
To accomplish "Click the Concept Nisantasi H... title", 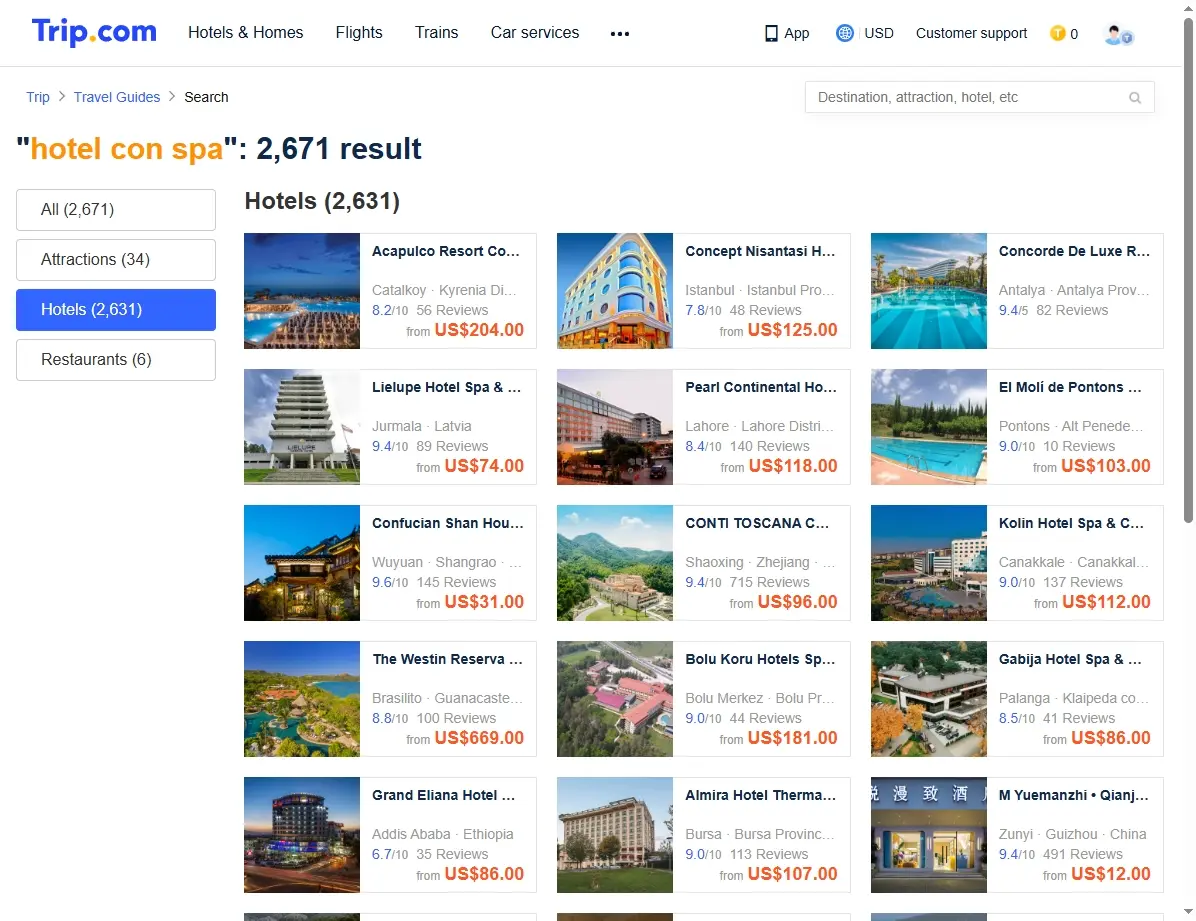I will click(x=760, y=251).
